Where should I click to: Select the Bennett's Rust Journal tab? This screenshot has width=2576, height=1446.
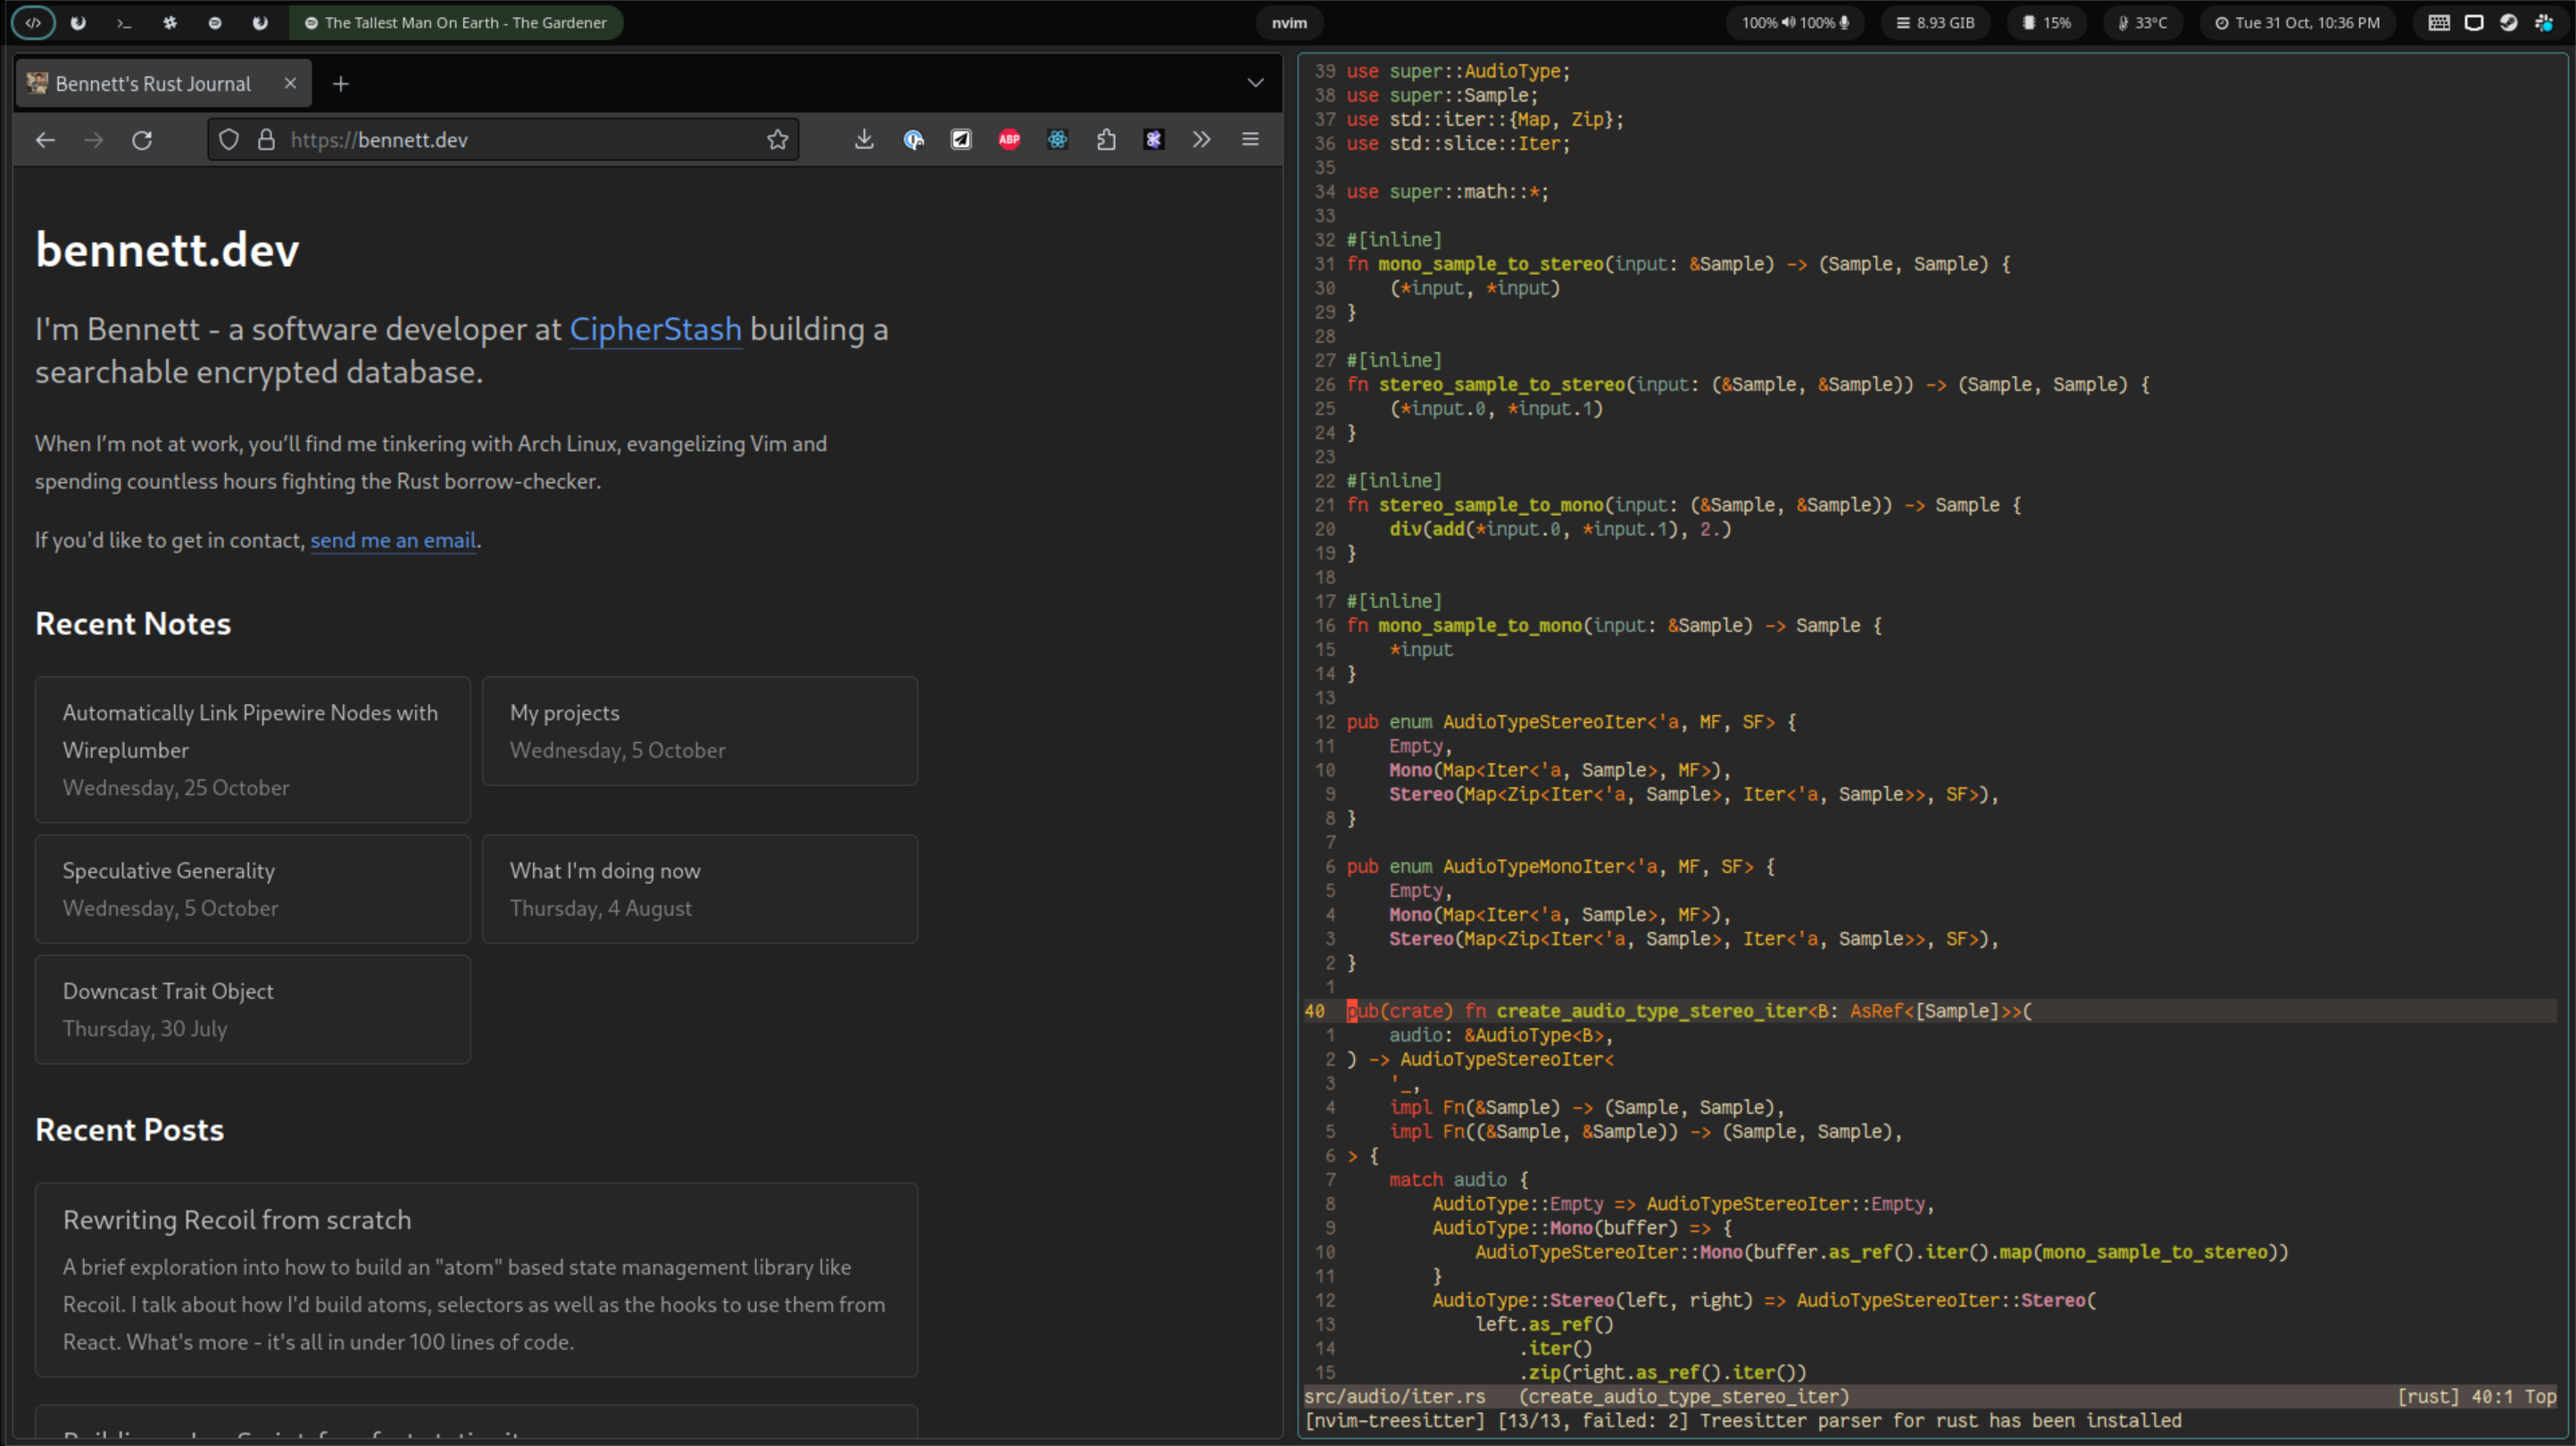pyautogui.click(x=152, y=84)
